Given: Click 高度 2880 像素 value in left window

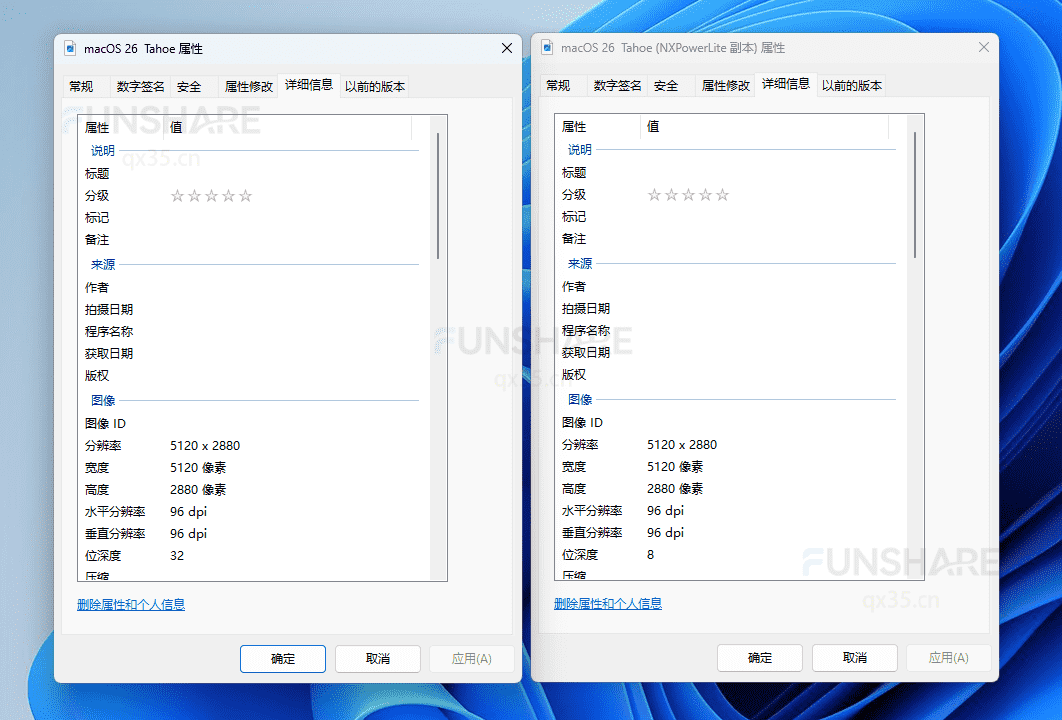Looking at the screenshot, I should [x=198, y=490].
